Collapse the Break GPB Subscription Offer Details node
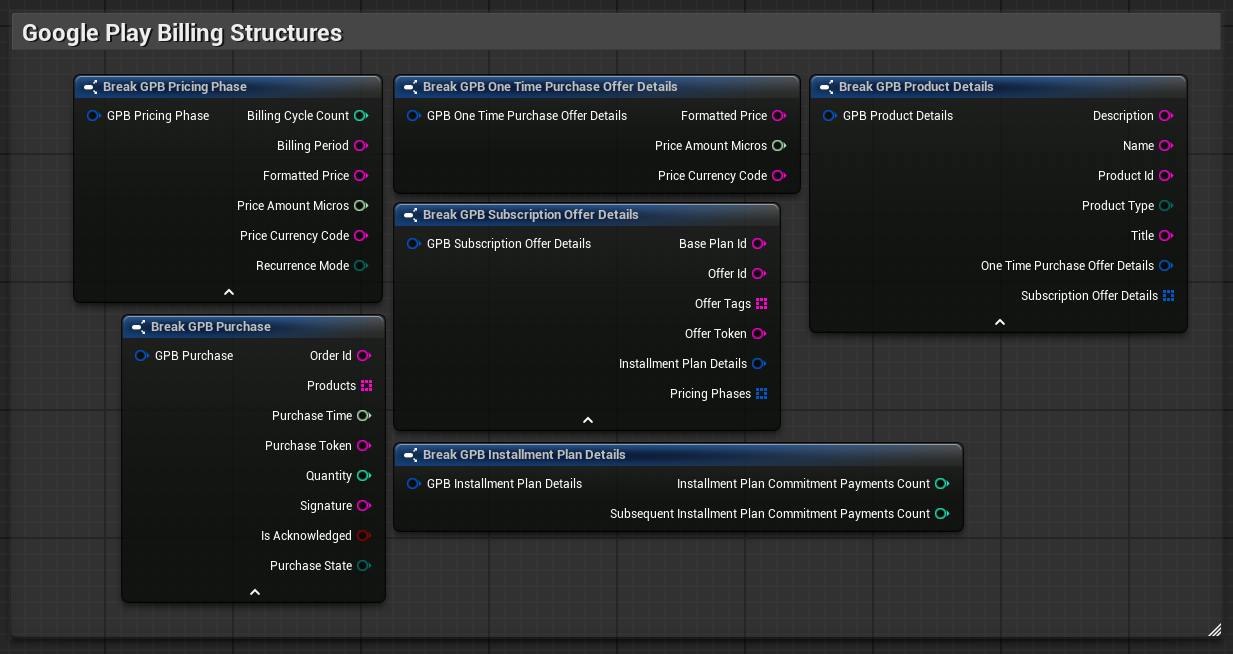Viewport: 1233px width, 654px height. (587, 420)
